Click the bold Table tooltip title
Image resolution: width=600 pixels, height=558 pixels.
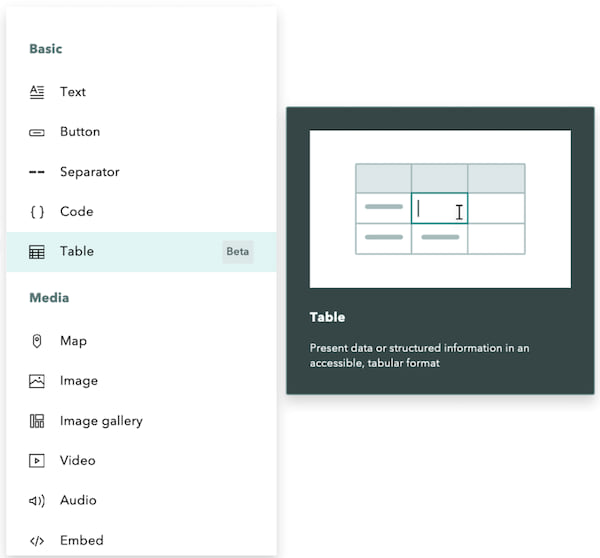click(328, 317)
